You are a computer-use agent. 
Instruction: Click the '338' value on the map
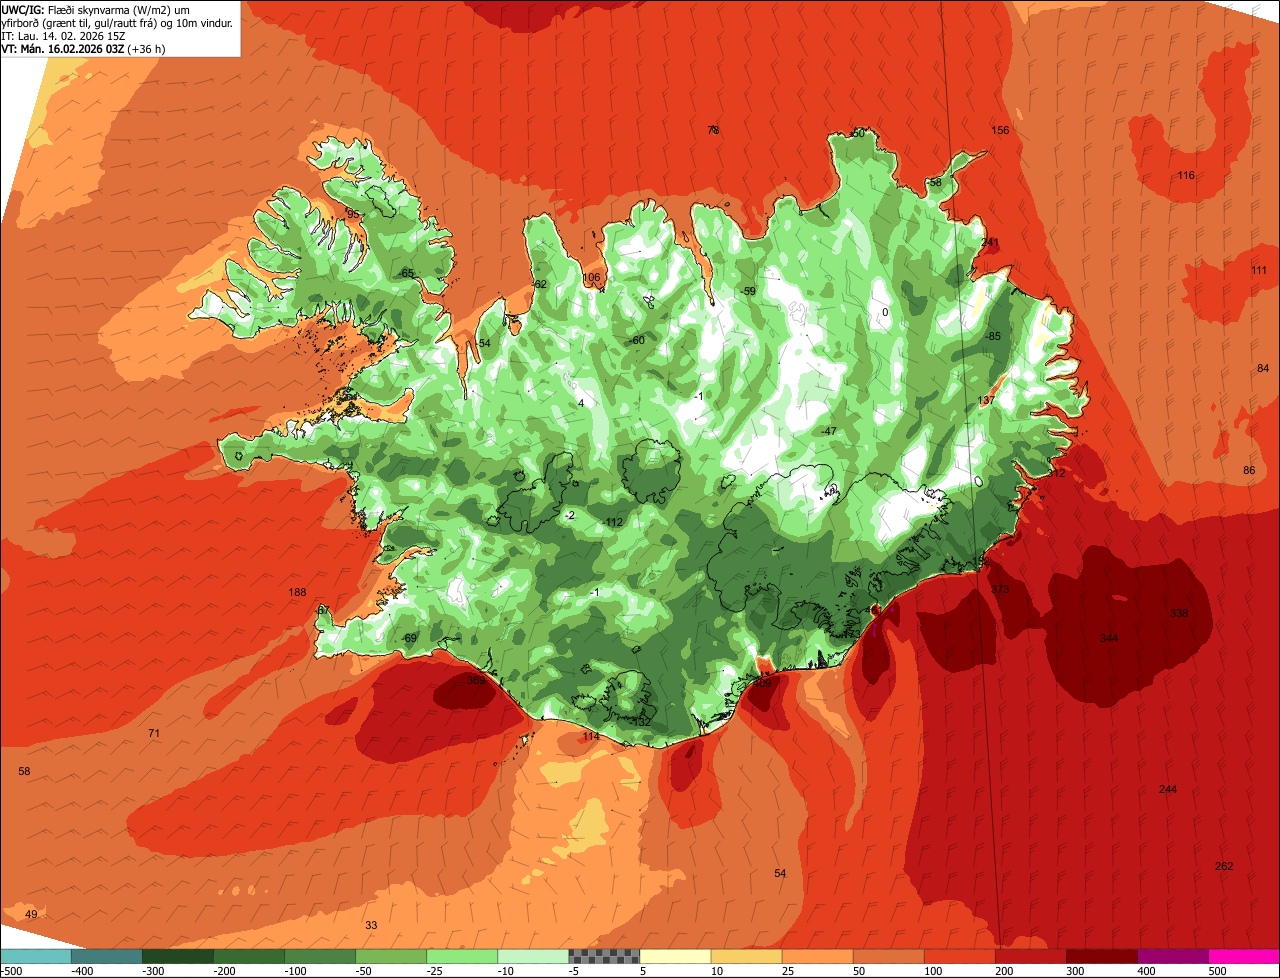tap(1179, 613)
